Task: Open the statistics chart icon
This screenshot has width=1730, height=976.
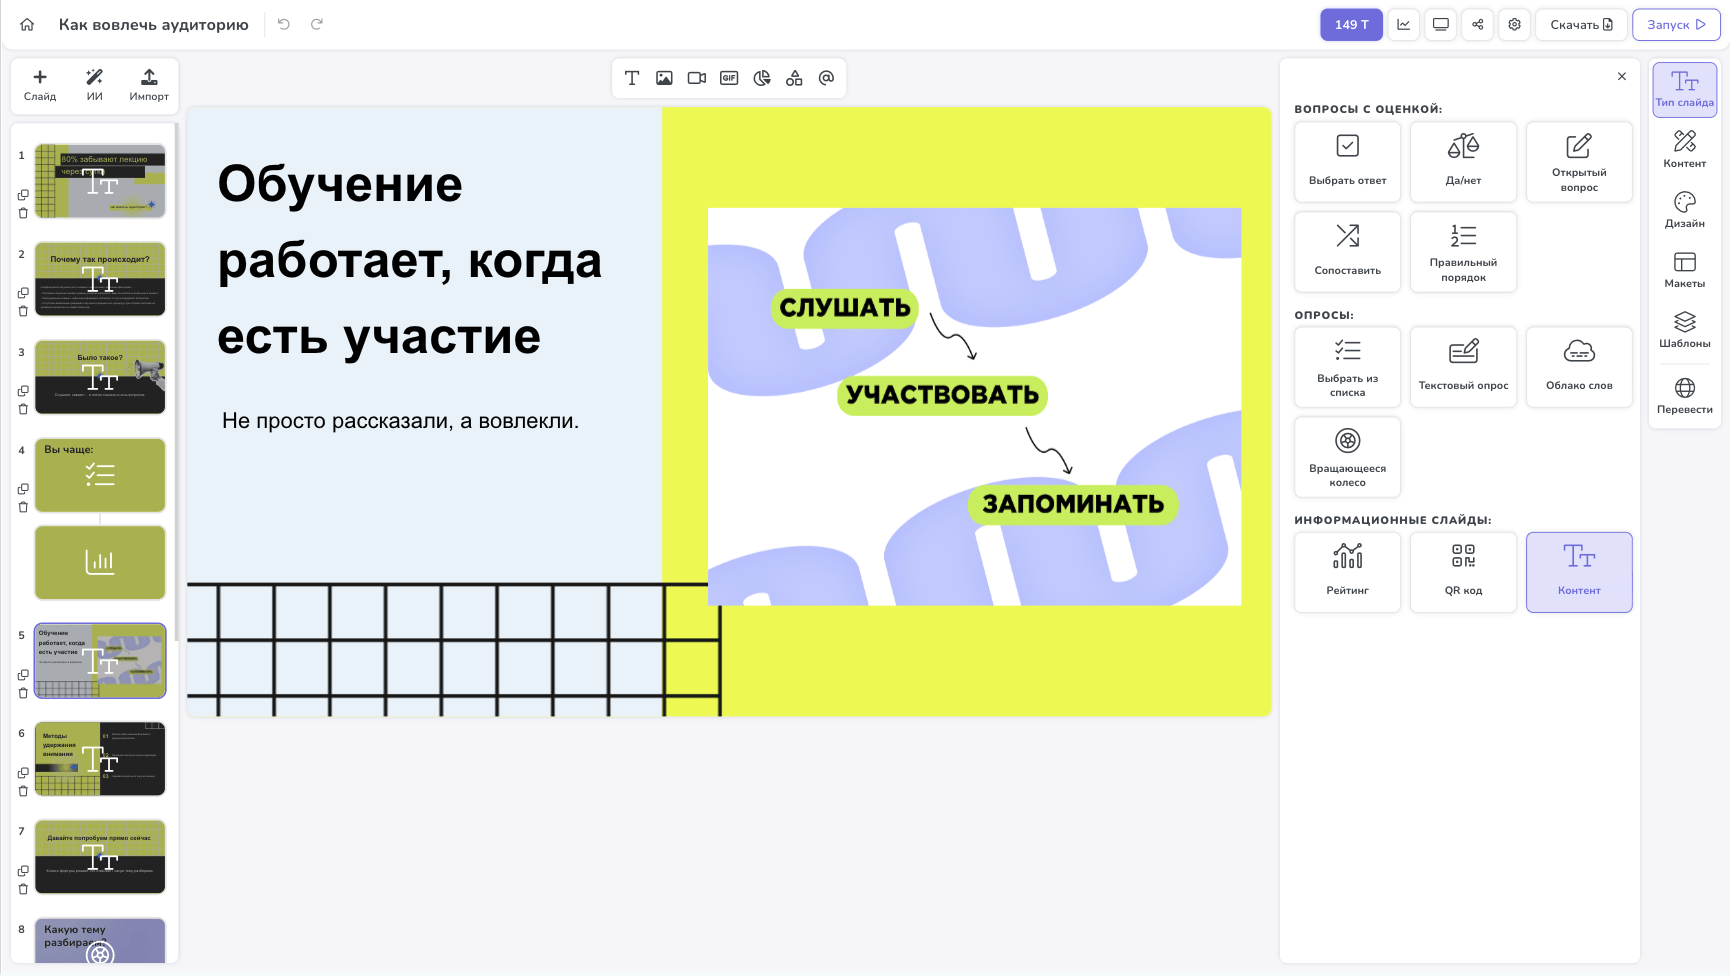Action: (1404, 25)
